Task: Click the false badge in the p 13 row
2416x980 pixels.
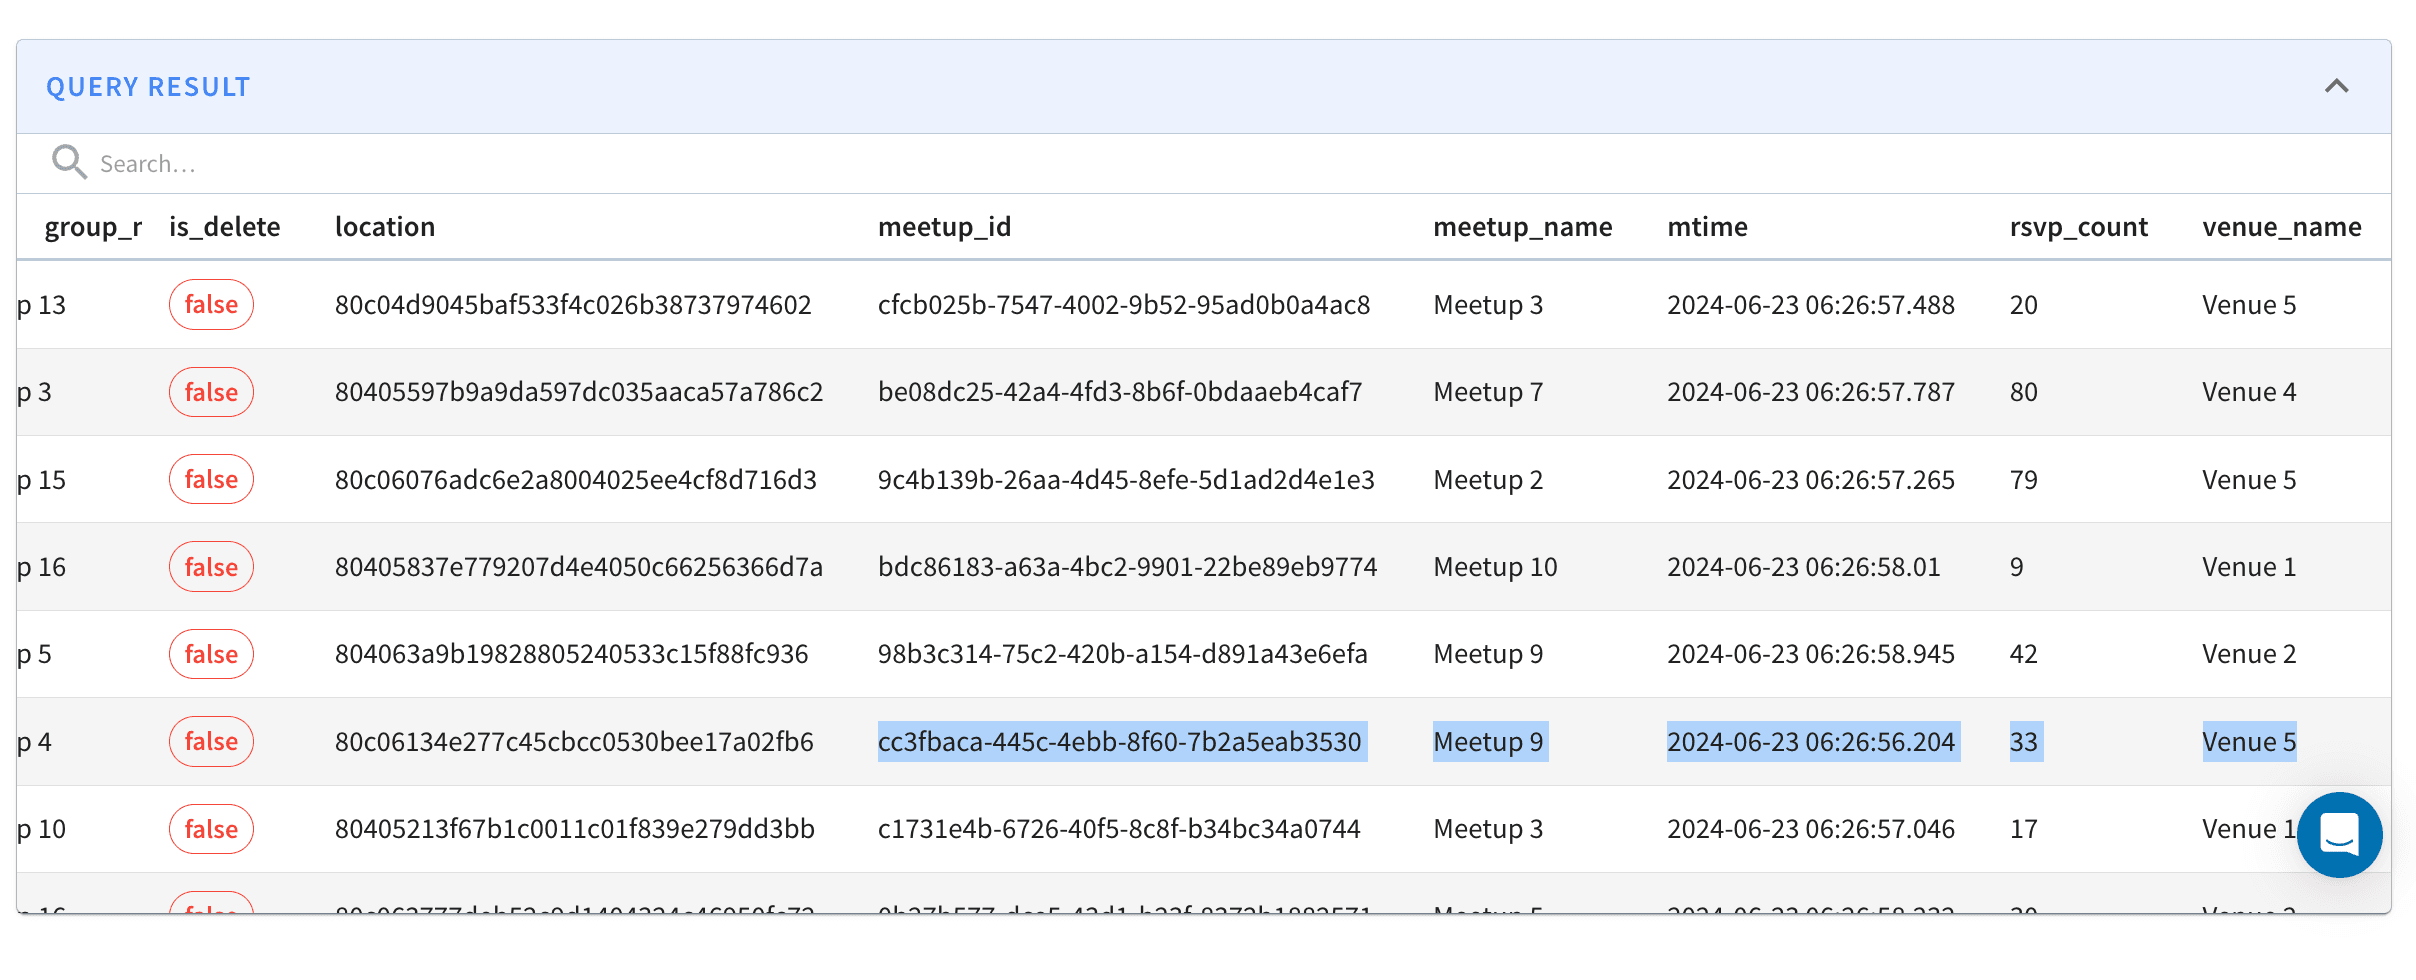Action: (x=211, y=304)
